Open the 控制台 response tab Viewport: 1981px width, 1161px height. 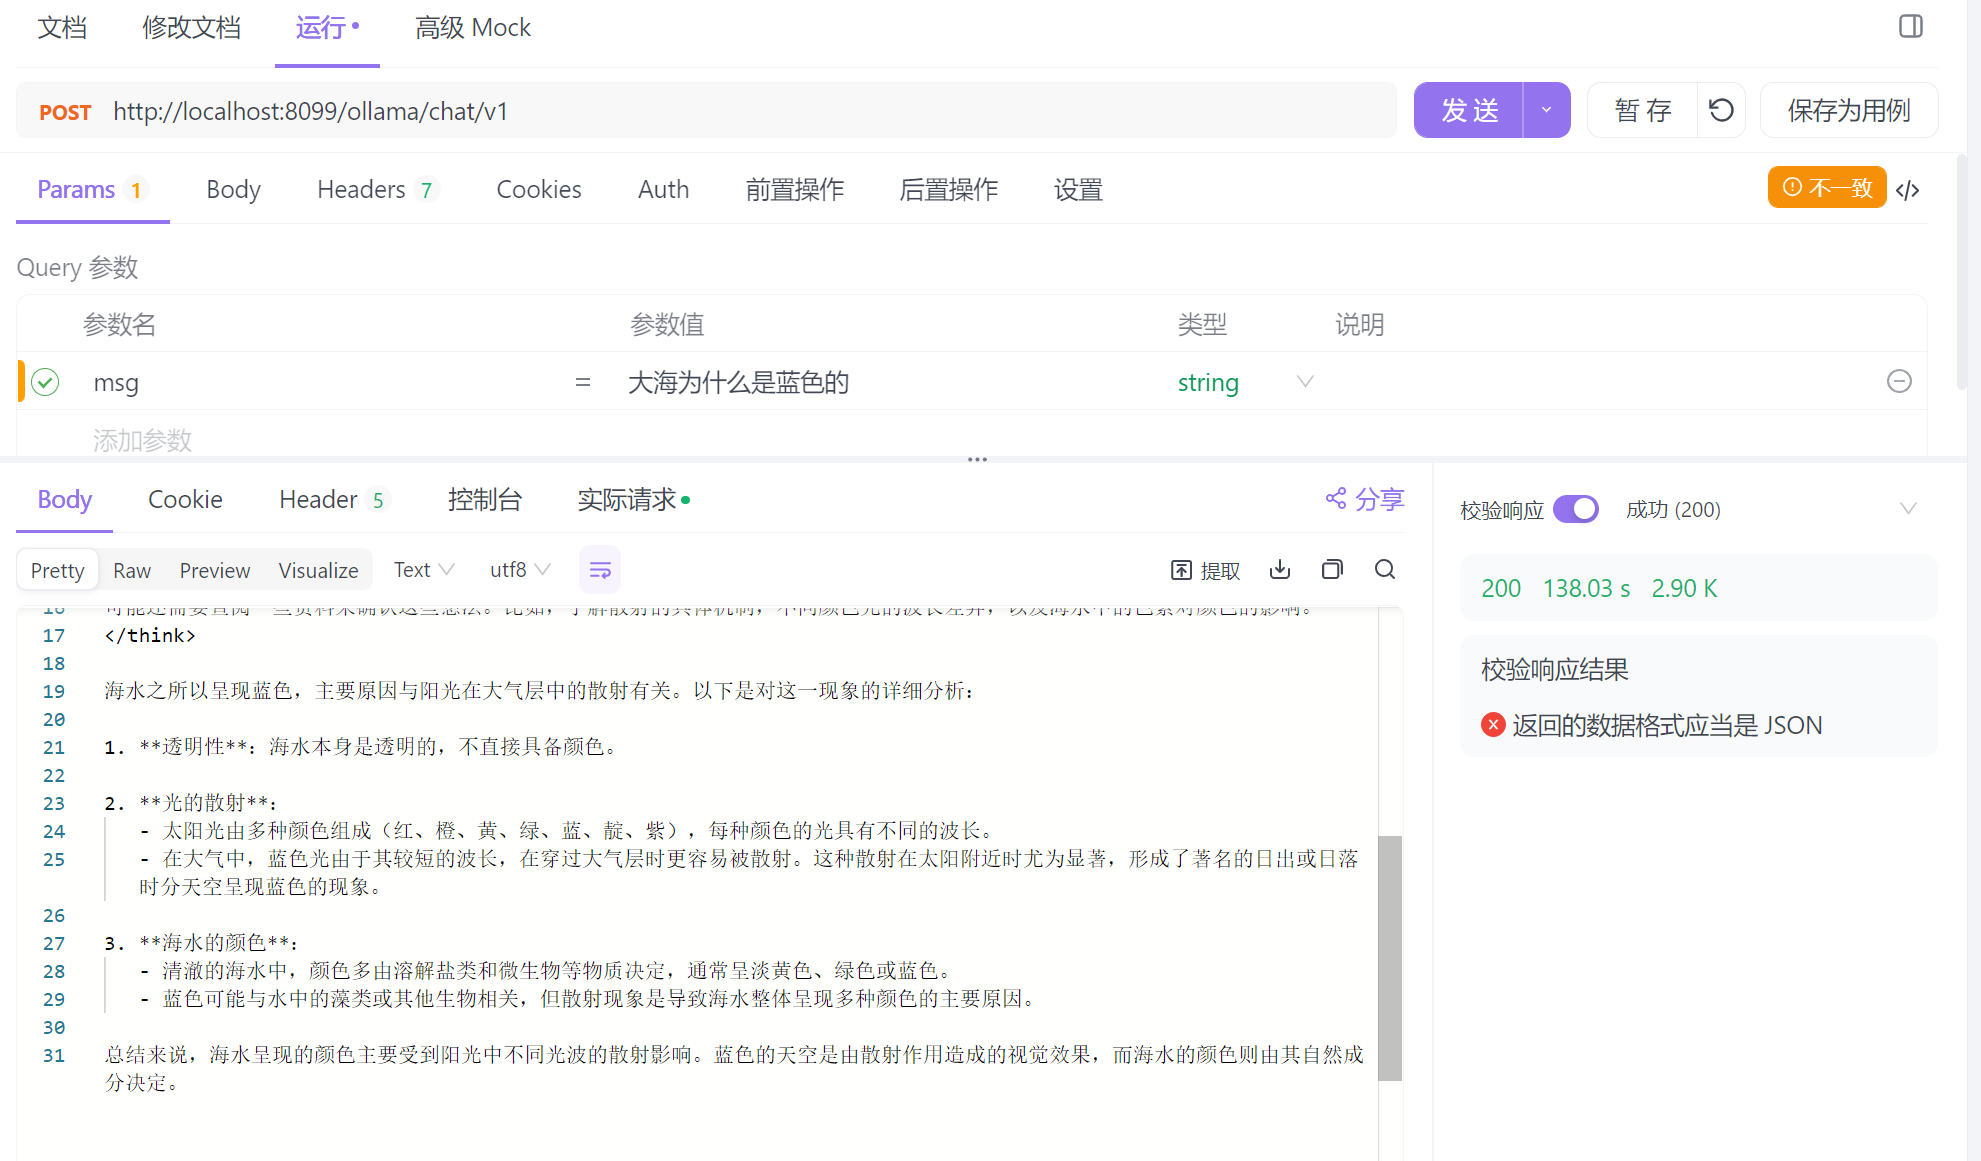pyautogui.click(x=484, y=499)
